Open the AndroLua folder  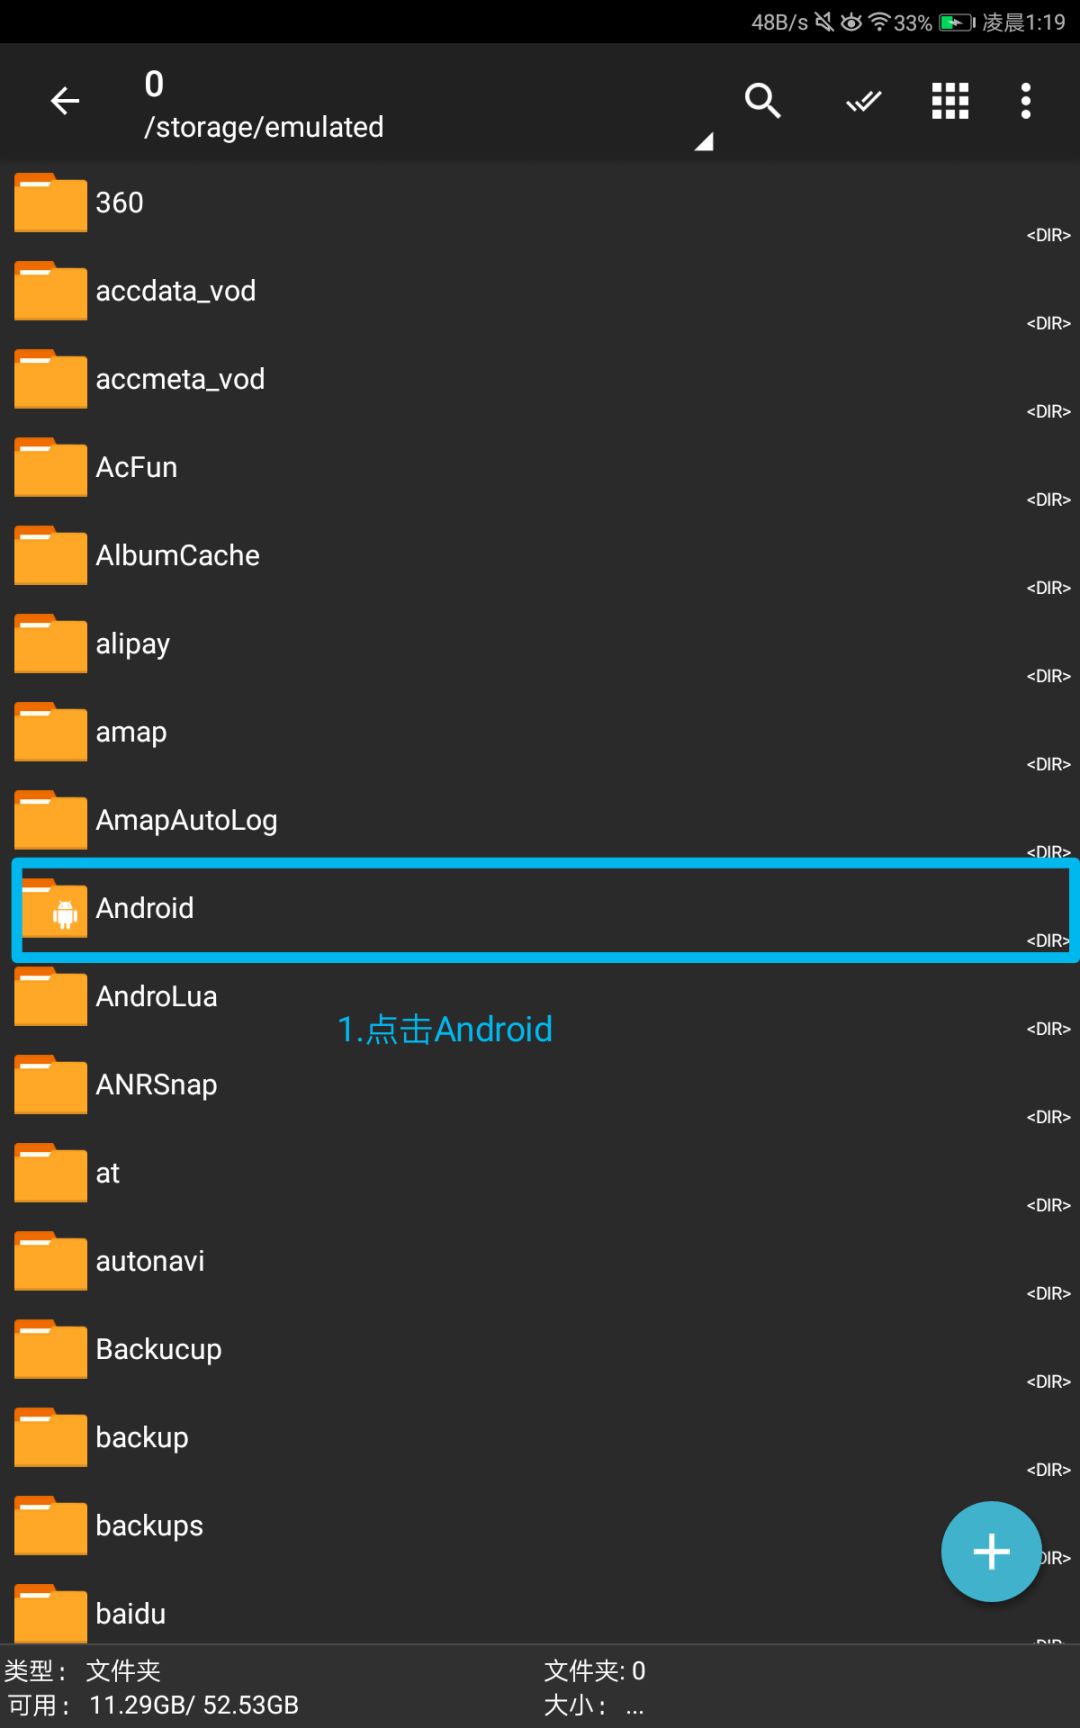tap(157, 997)
